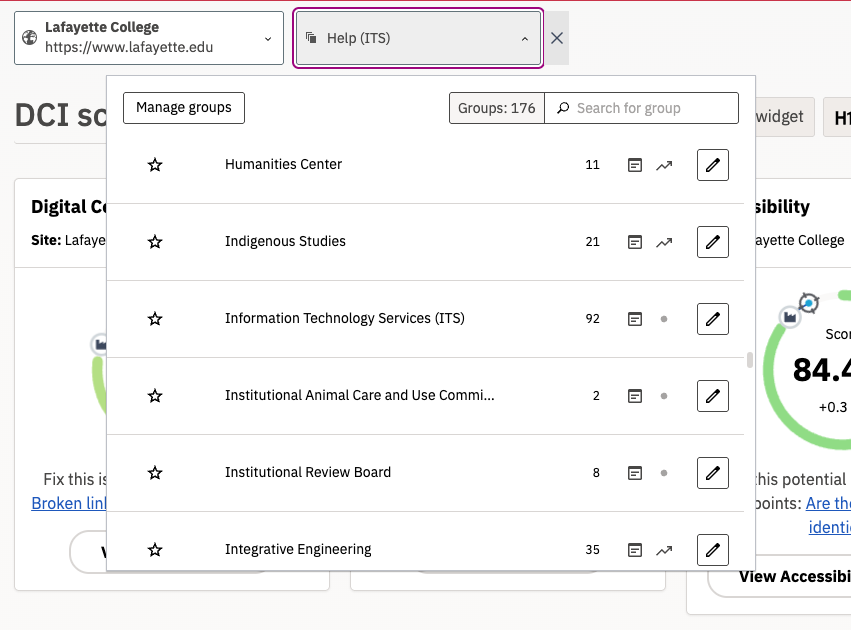This screenshot has height=630, width=851.
Task: Click page count 11 for Humanities Center
Action: [592, 165]
